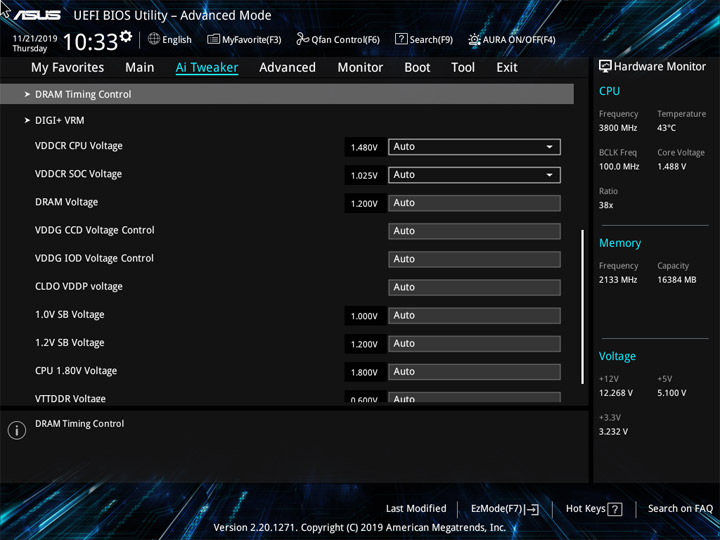
Task: Click CPU 1.80V Voltage Auto field
Action: click(474, 371)
